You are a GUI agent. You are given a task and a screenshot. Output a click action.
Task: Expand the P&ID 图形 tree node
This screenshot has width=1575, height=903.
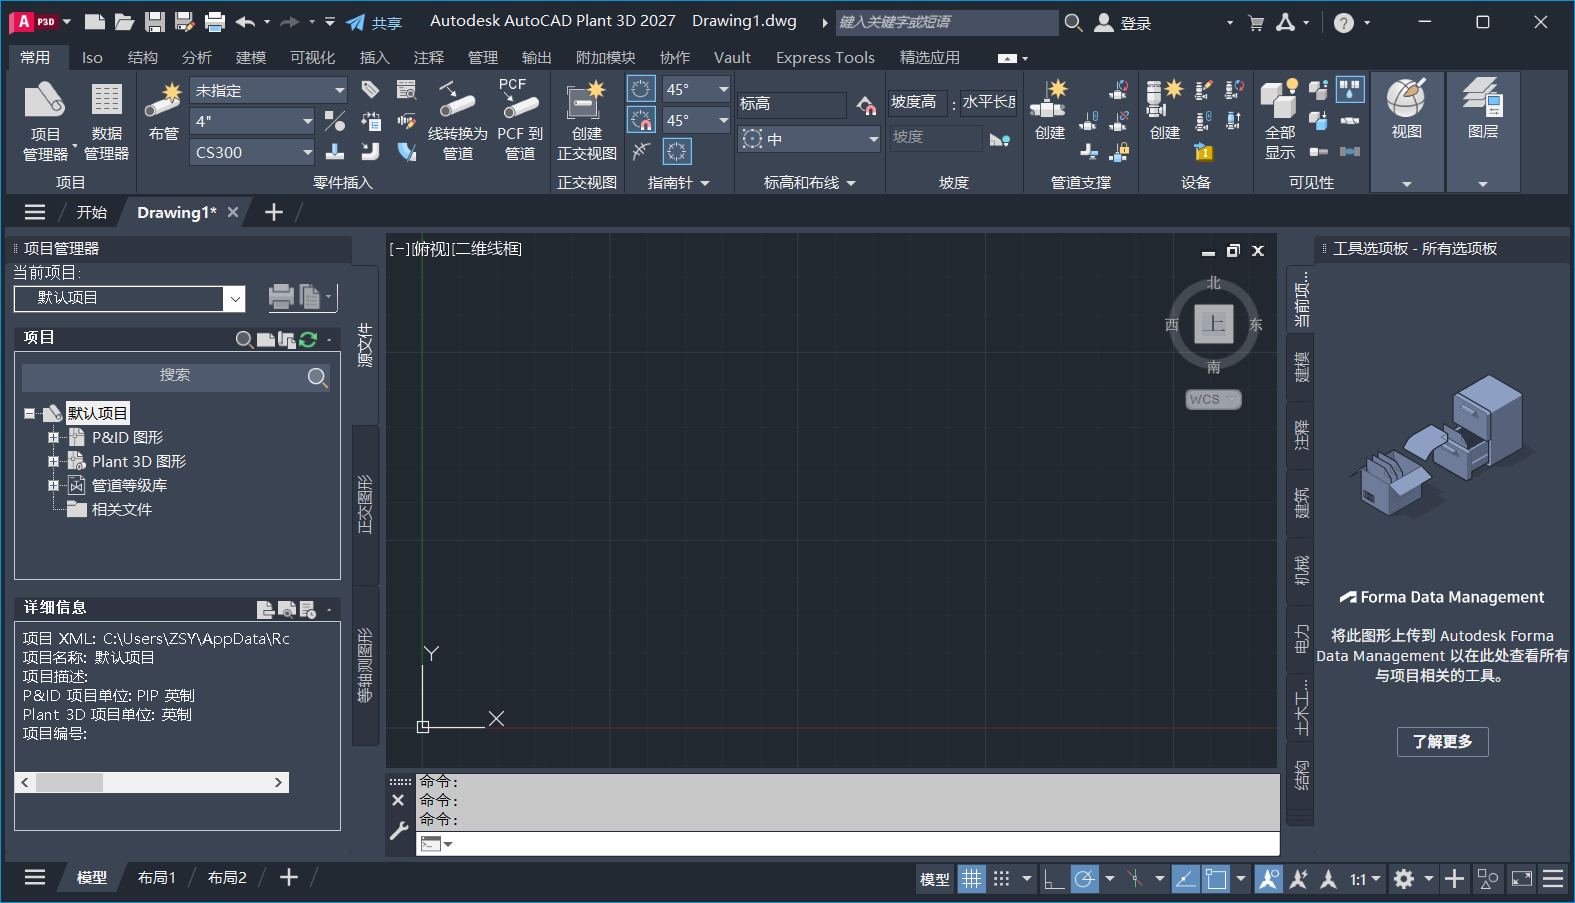54,437
